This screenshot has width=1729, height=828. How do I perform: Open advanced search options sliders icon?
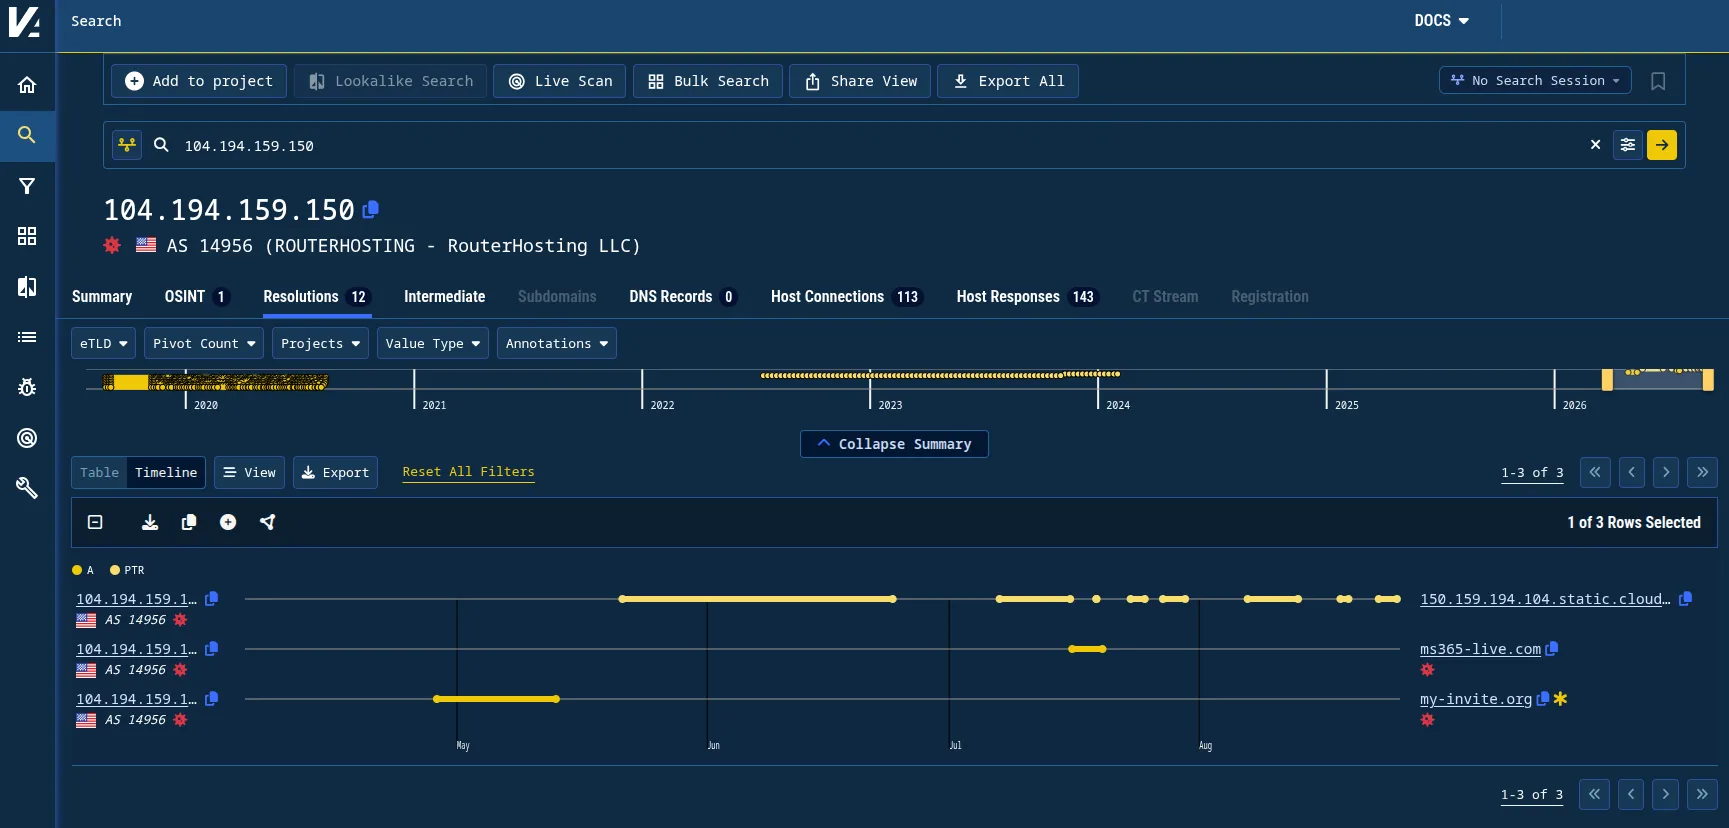coord(1628,145)
